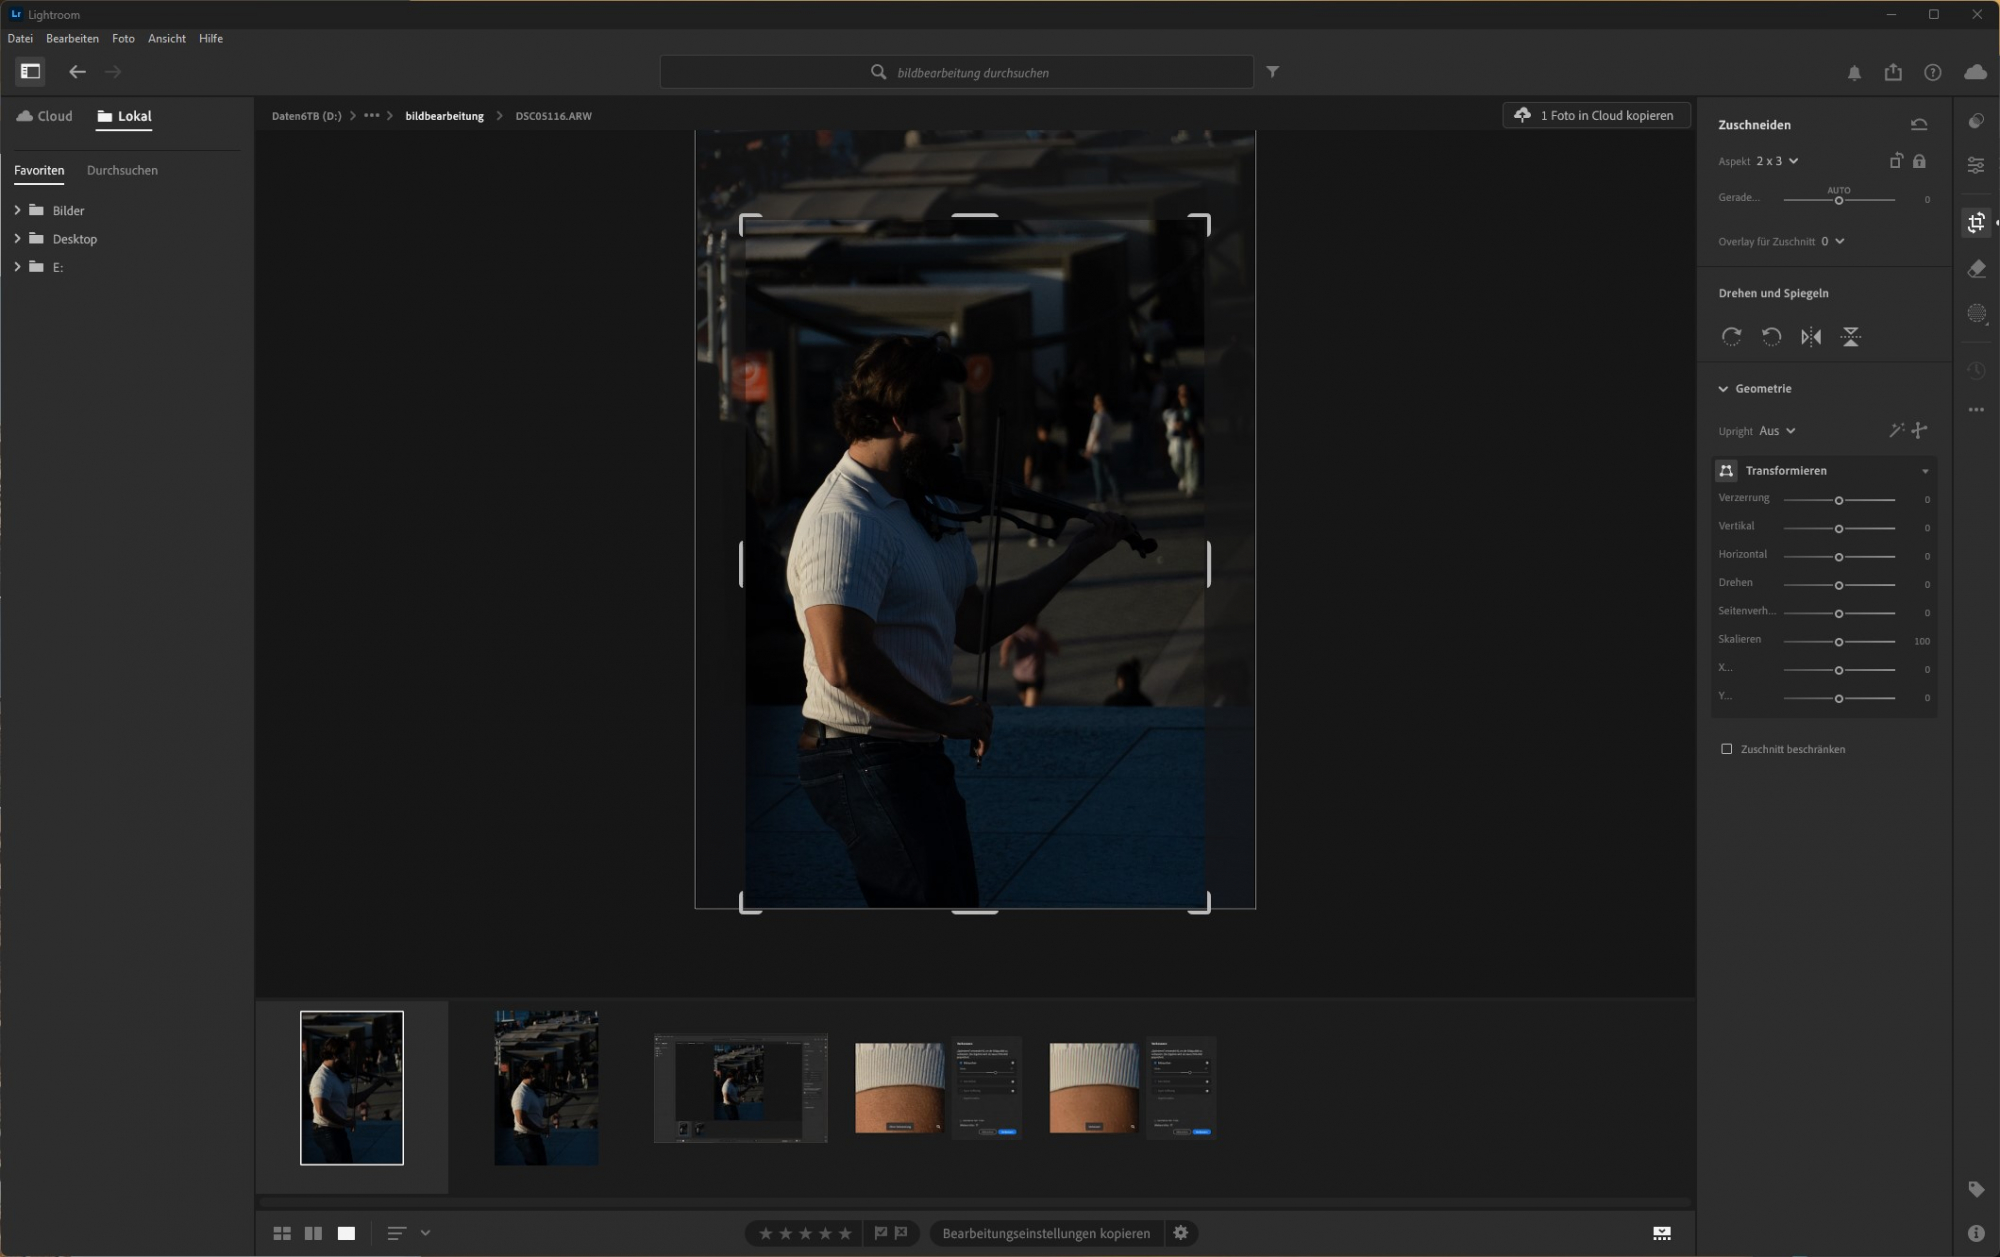Expand the Bilder folder

pos(17,210)
